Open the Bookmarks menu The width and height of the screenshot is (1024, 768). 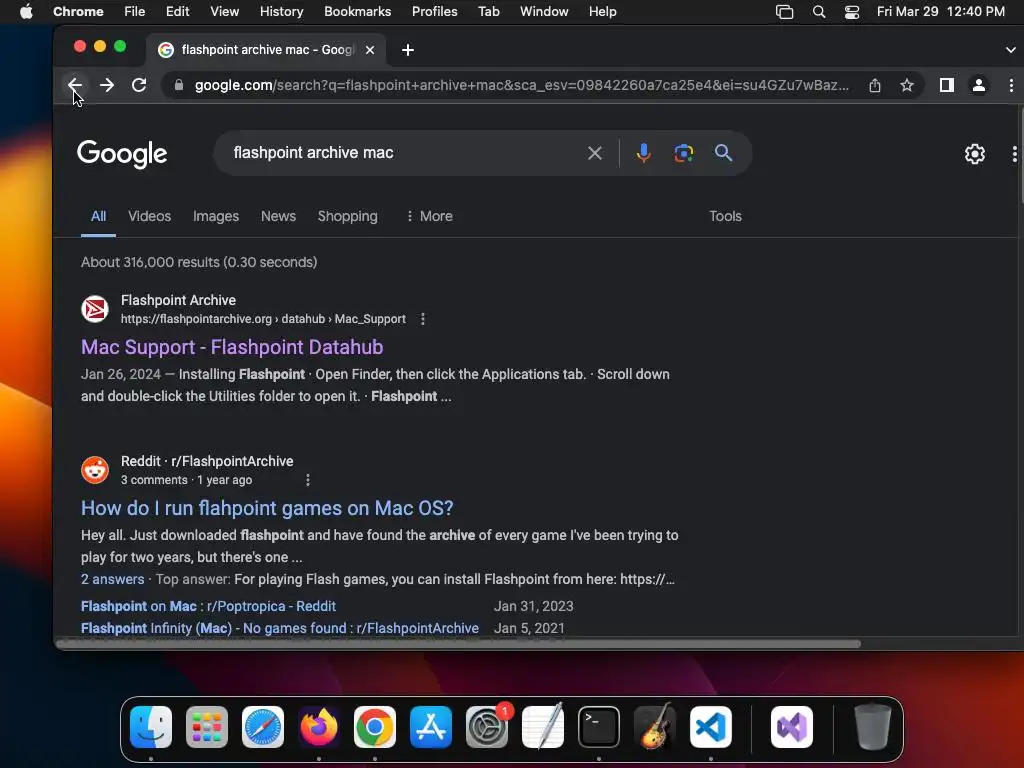[357, 12]
